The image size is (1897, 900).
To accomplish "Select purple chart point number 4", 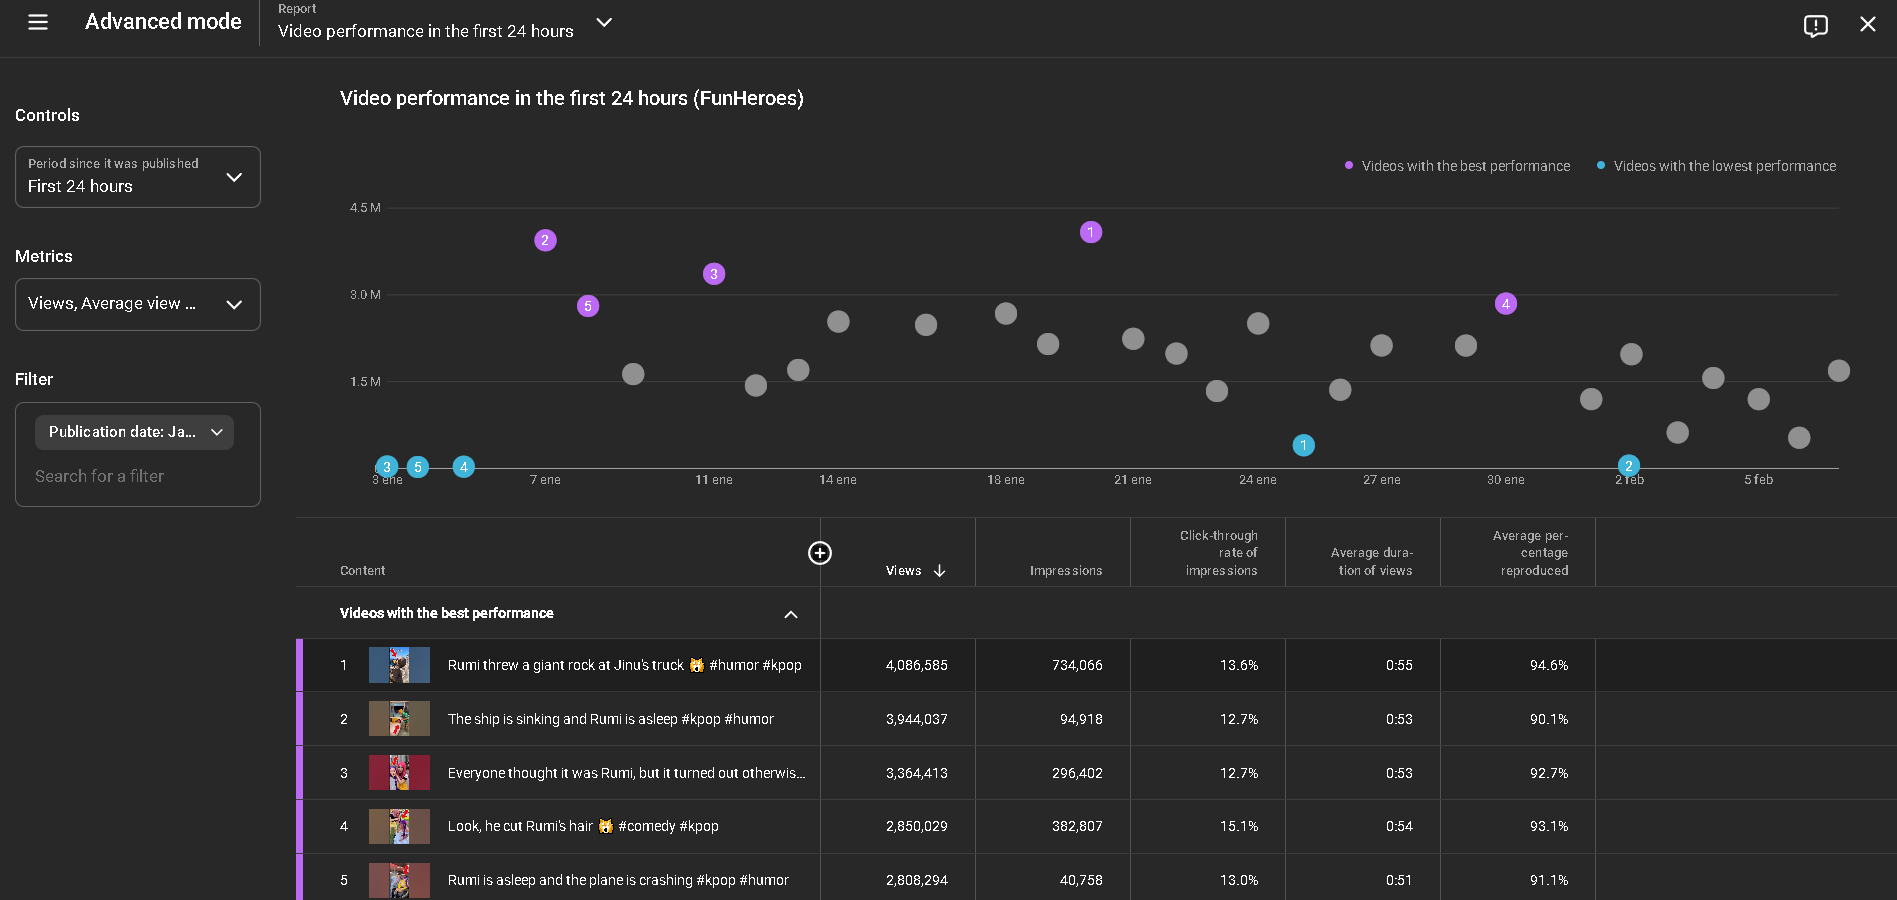I will 1505,304.
